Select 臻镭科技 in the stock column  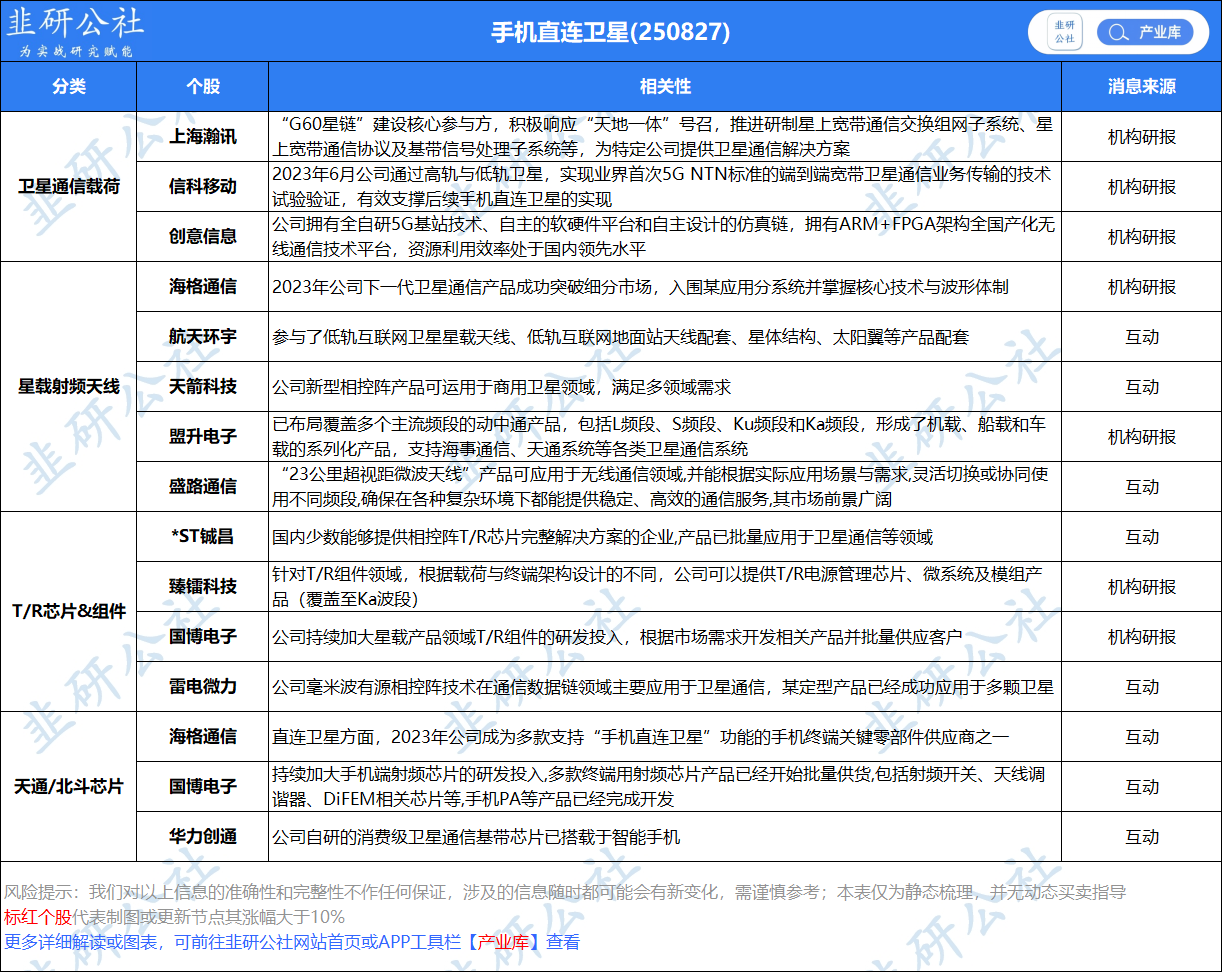202,587
